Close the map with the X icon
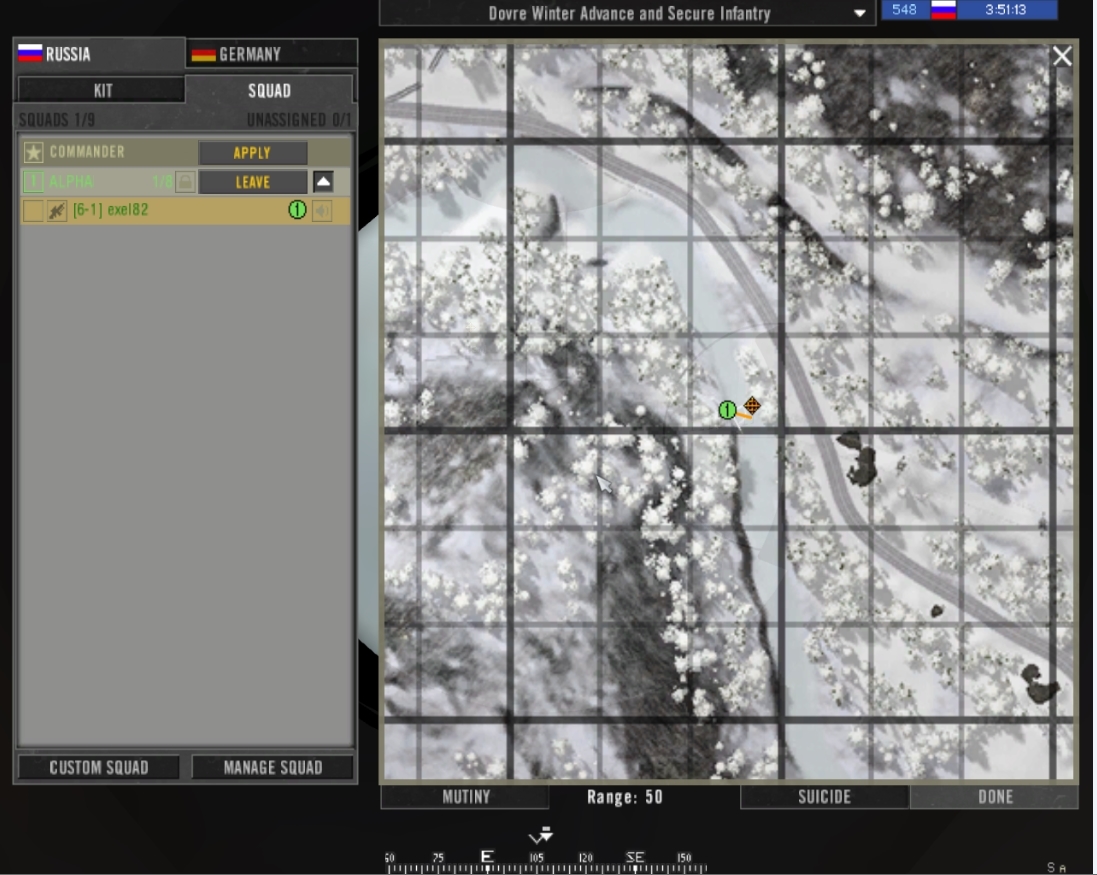Screen dimensions: 1097x875 (1062, 56)
